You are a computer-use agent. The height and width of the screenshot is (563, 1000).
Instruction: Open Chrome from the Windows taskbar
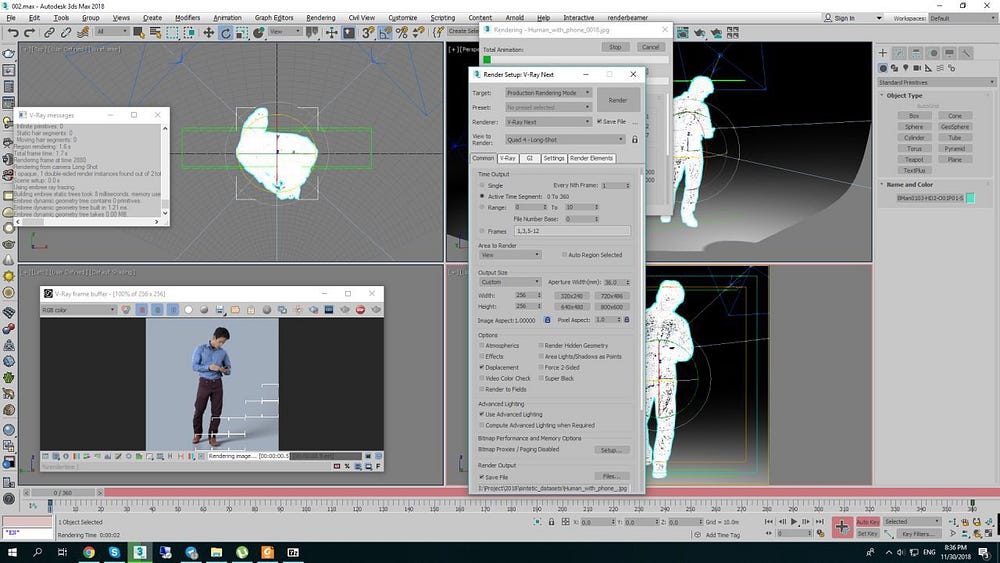[89, 552]
